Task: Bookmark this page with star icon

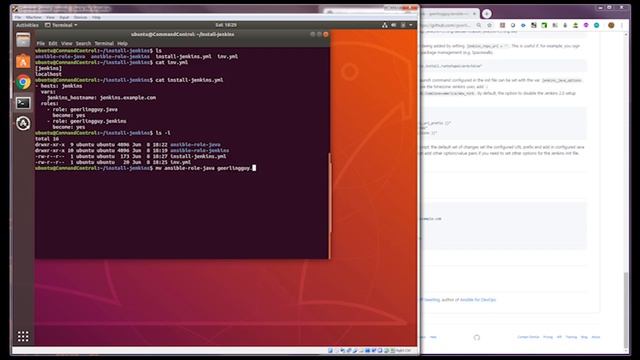Action: [489, 25]
